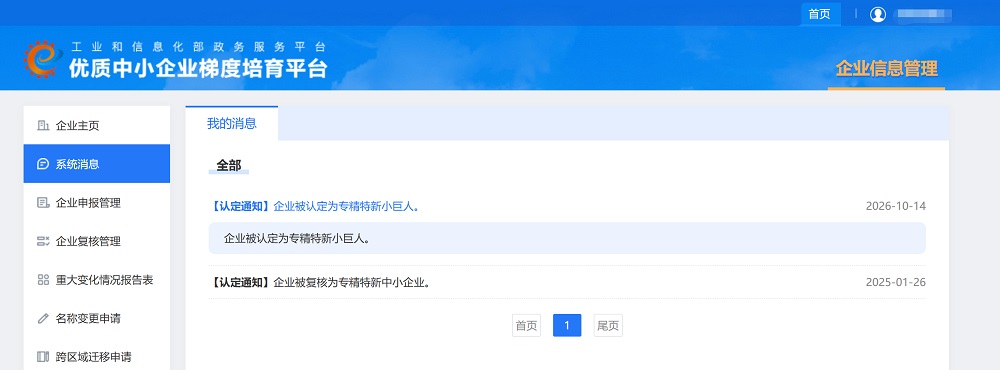Screen dimensions: 1000x370
Task: Click the 工业和信息化部政务服务平台 subtitle
Action: (199, 47)
